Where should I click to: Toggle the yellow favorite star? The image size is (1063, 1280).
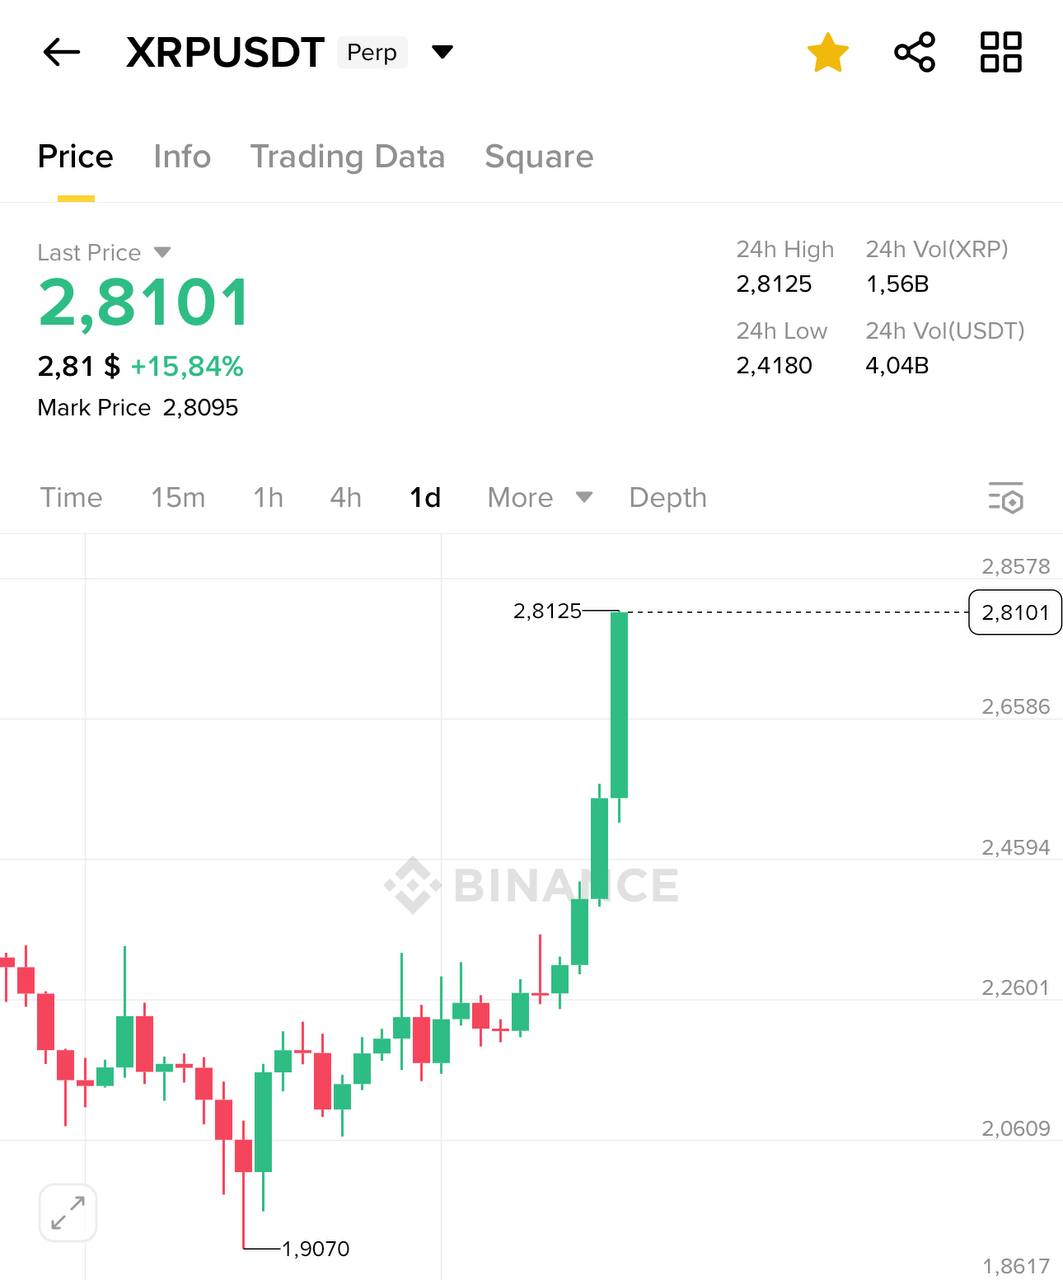828,52
